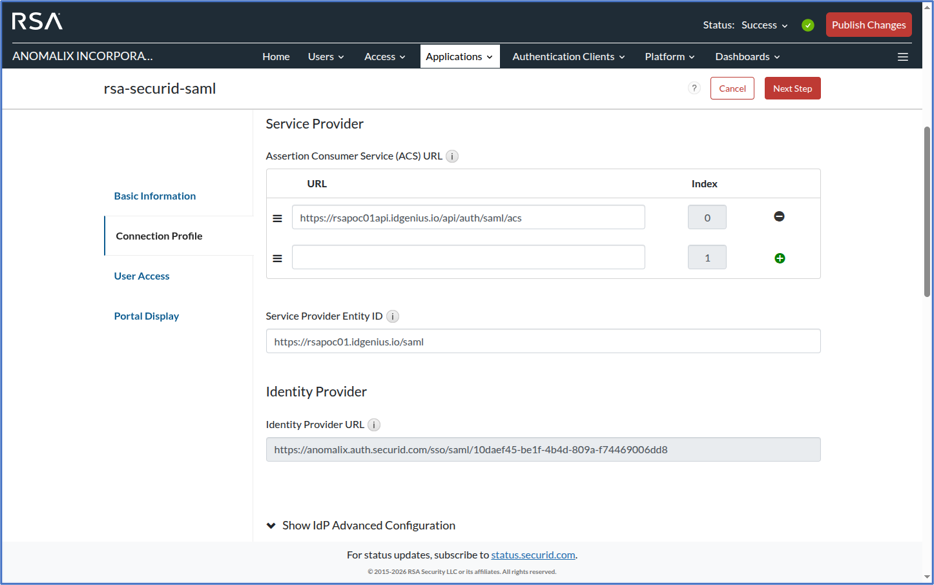Open the hamburger menu in navigation bar
Screen dimensions: 934x585
tap(902, 57)
